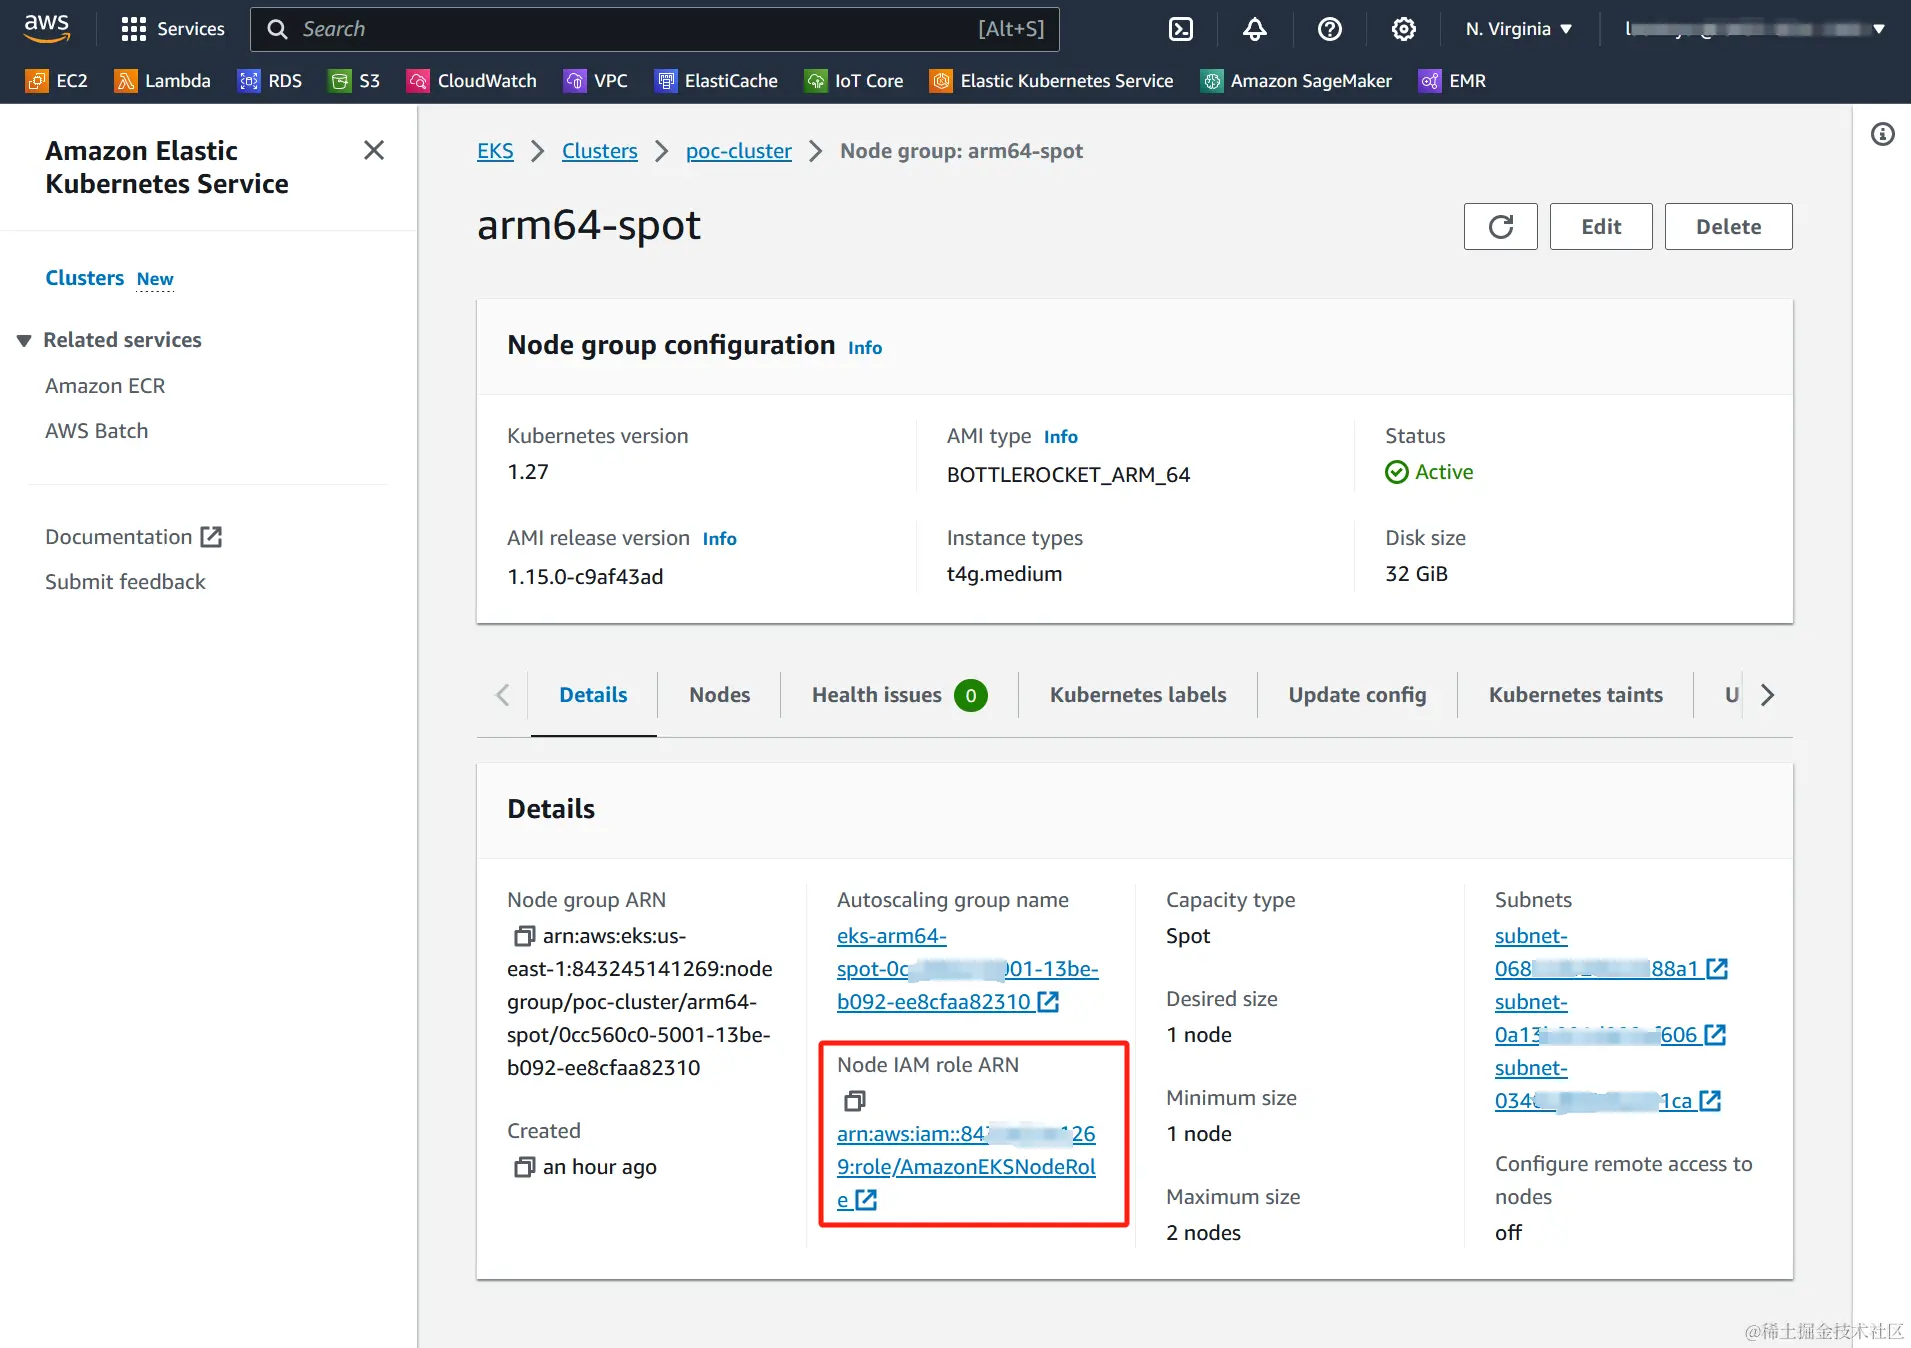The width and height of the screenshot is (1911, 1348).
Task: Open the help question mark menu
Action: [1329, 29]
